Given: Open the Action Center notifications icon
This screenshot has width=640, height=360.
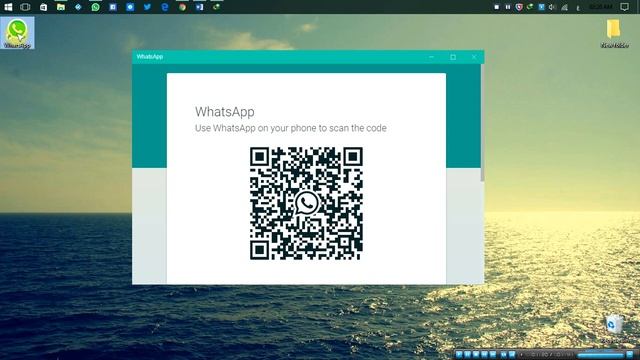Looking at the screenshot, I should point(624,7).
